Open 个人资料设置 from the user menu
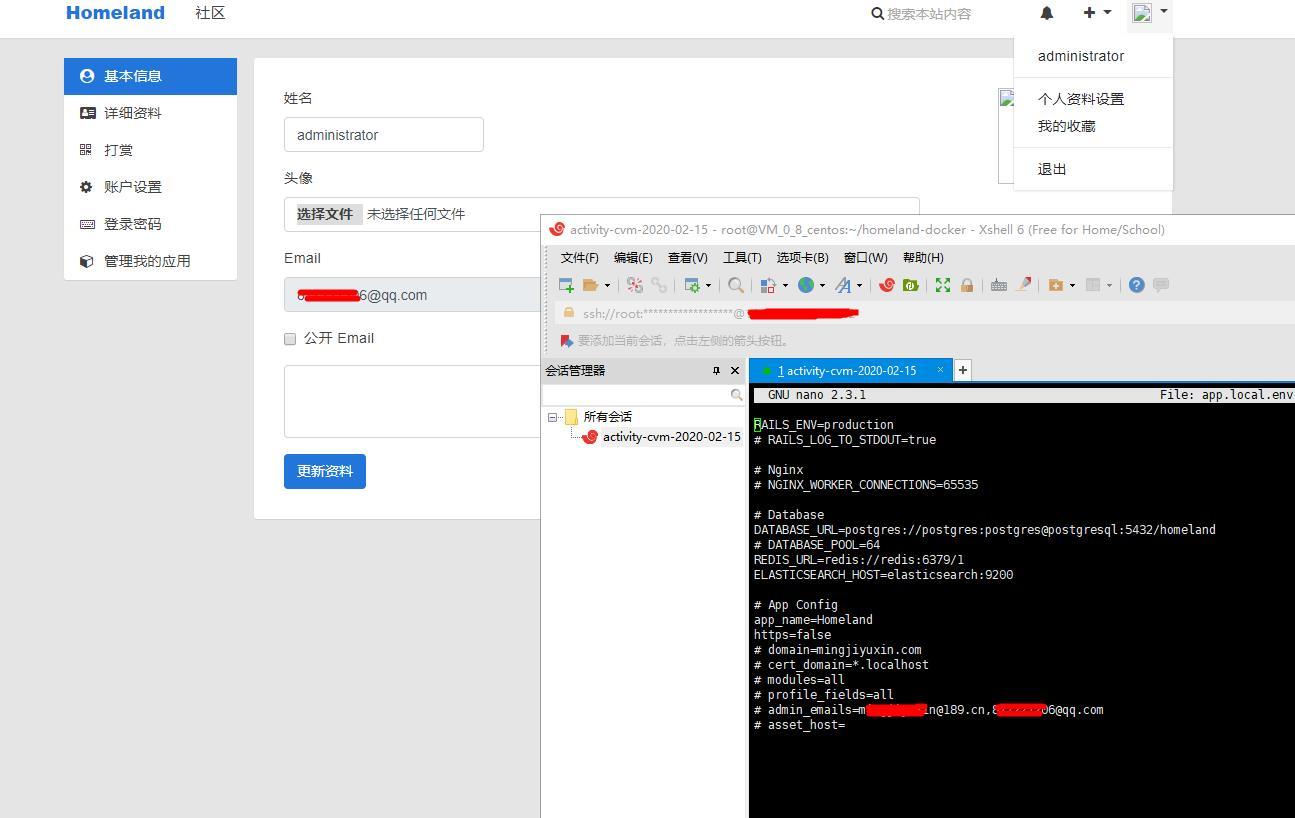This screenshot has height=818, width=1295. point(1081,99)
